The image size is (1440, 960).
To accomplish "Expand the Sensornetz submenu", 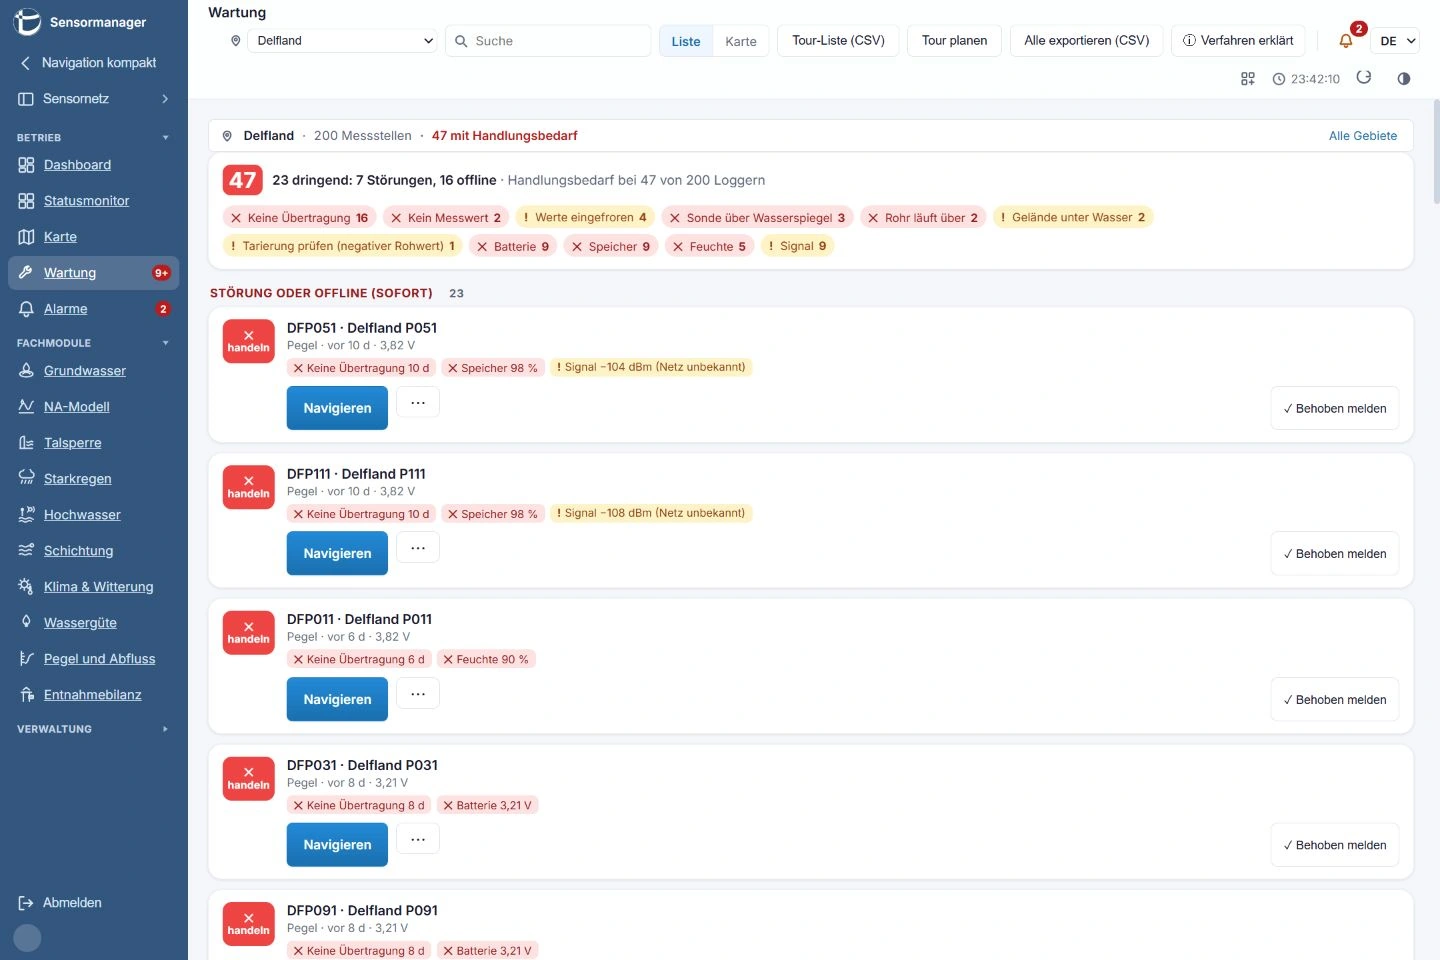I will point(94,99).
